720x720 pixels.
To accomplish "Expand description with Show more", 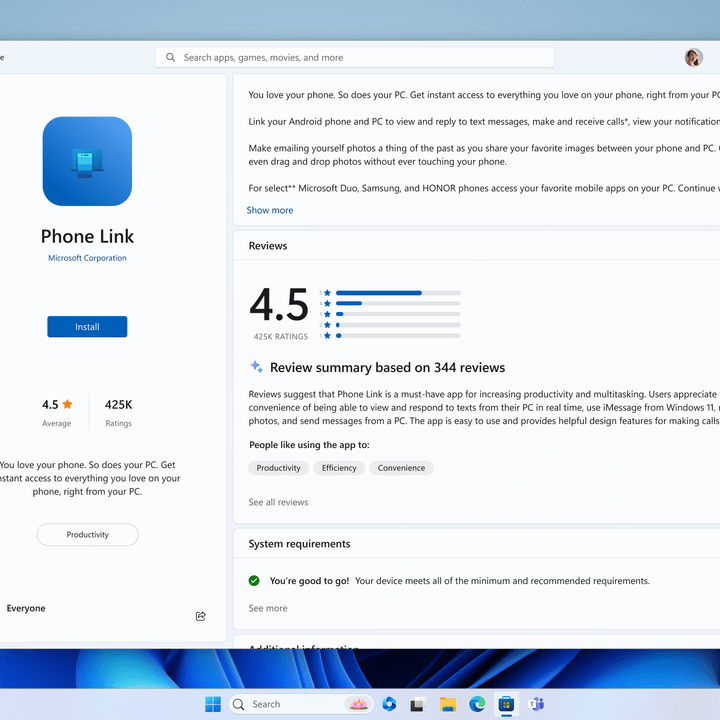I will (x=270, y=210).
